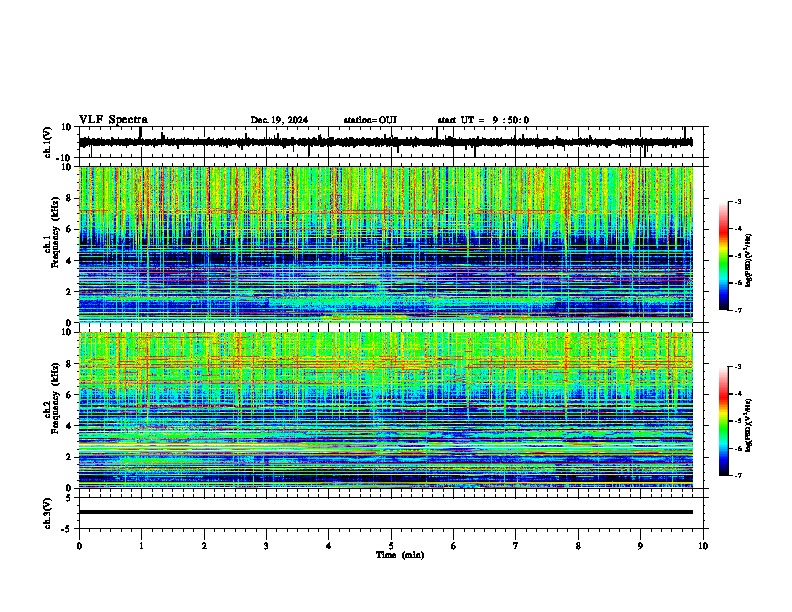The height and width of the screenshot is (612, 792).
Task: Click inside the ch.1 spectrogram panel
Action: click(x=386, y=244)
